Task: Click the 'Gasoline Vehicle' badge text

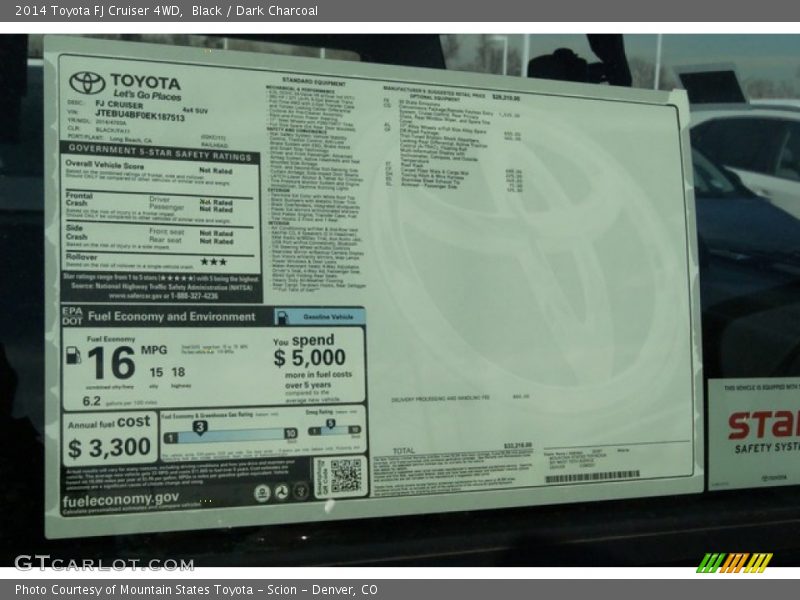Action: tap(328, 317)
